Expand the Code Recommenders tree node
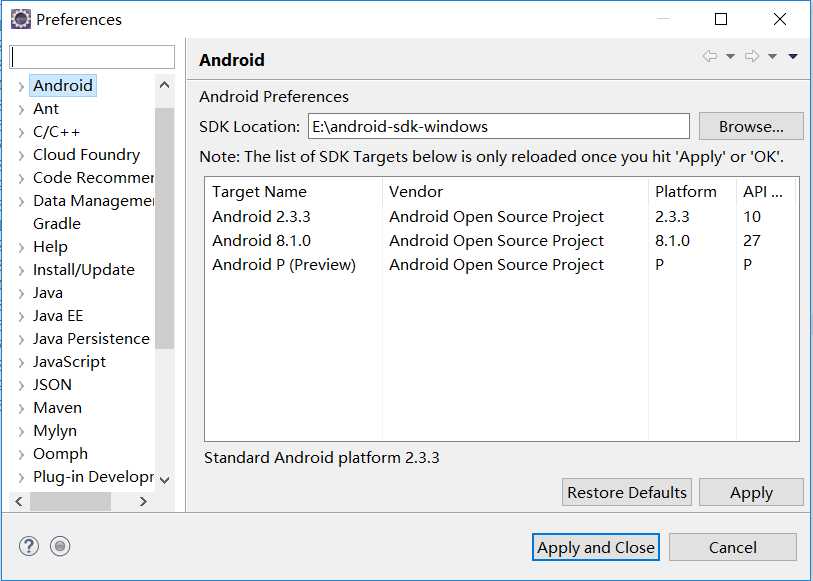 click(x=21, y=178)
